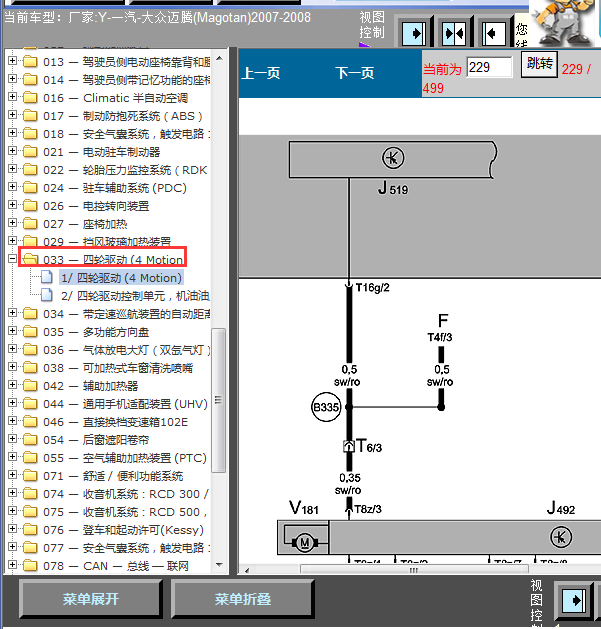This screenshot has height=629, width=601.
Task: Click the 跳转 jump button
Action: click(x=539, y=64)
